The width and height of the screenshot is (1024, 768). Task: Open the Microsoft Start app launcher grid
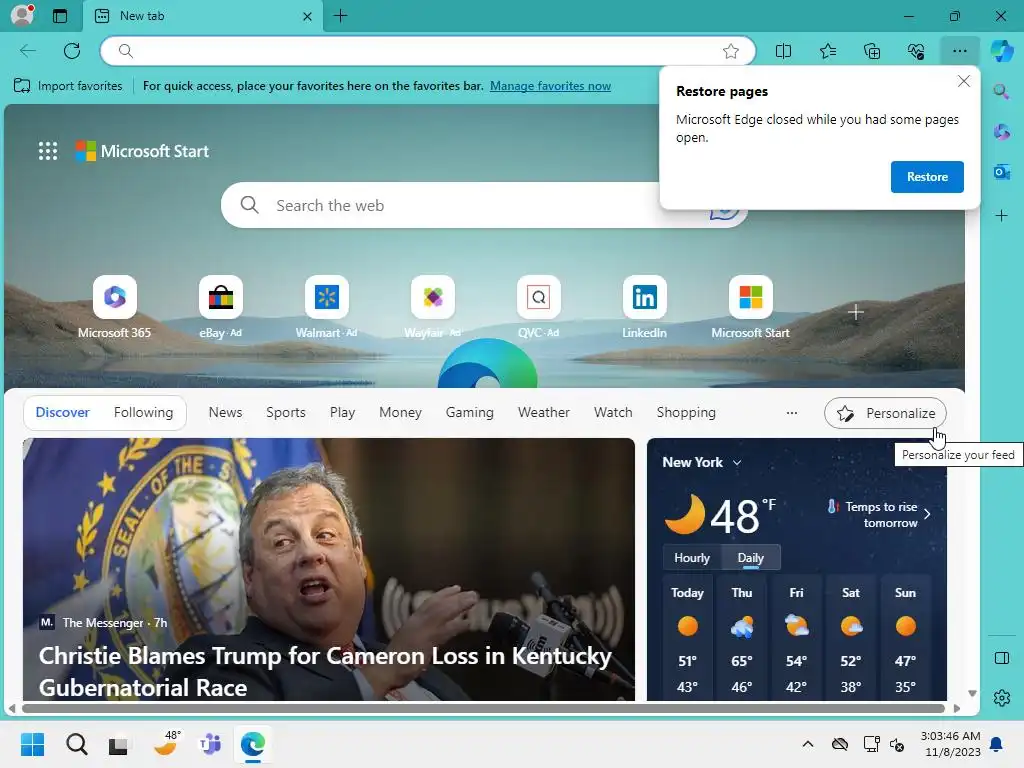tap(48, 151)
